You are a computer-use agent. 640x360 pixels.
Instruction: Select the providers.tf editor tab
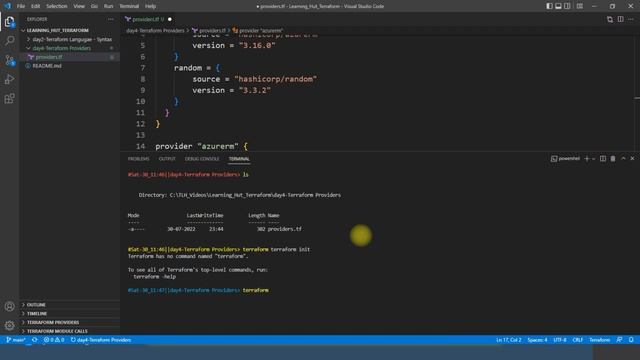[149, 19]
